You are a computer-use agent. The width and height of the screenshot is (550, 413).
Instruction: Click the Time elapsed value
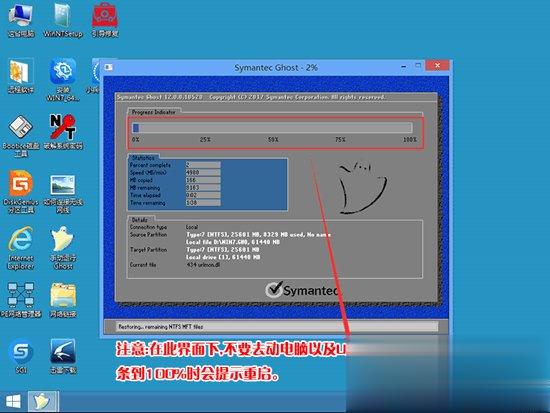pyautogui.click(x=203, y=195)
